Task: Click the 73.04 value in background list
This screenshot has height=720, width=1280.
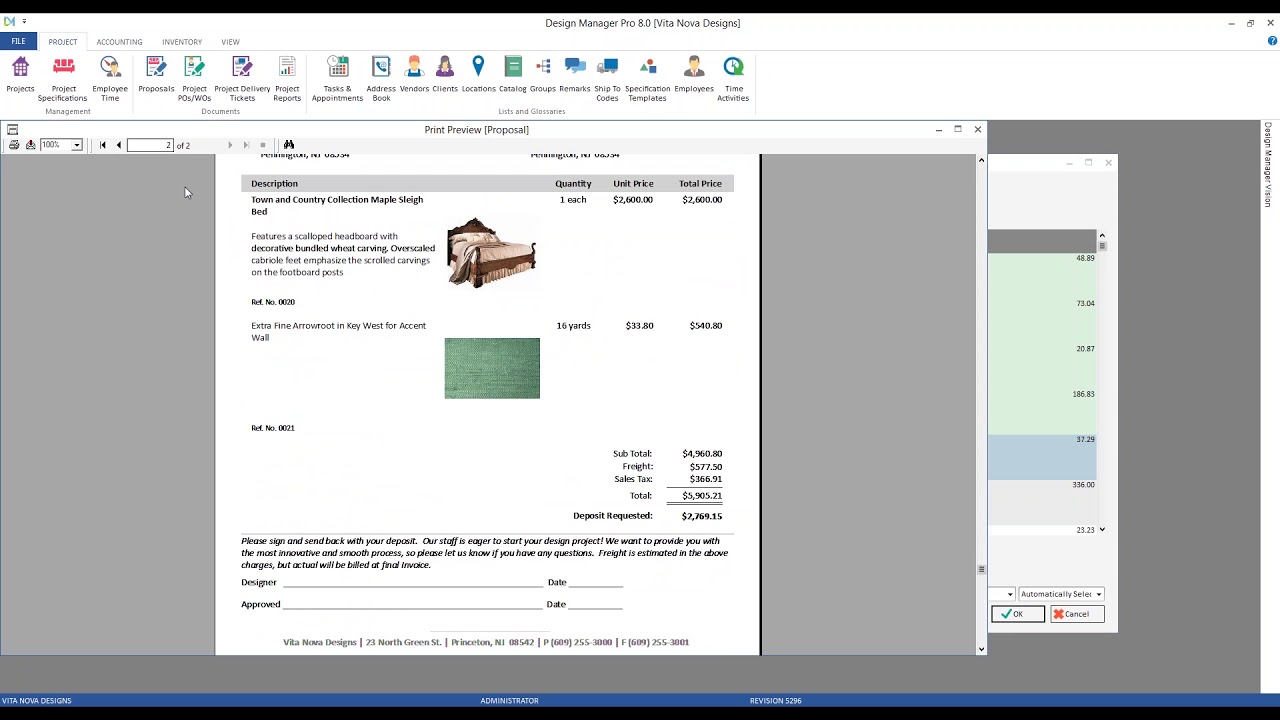Action: (1085, 303)
